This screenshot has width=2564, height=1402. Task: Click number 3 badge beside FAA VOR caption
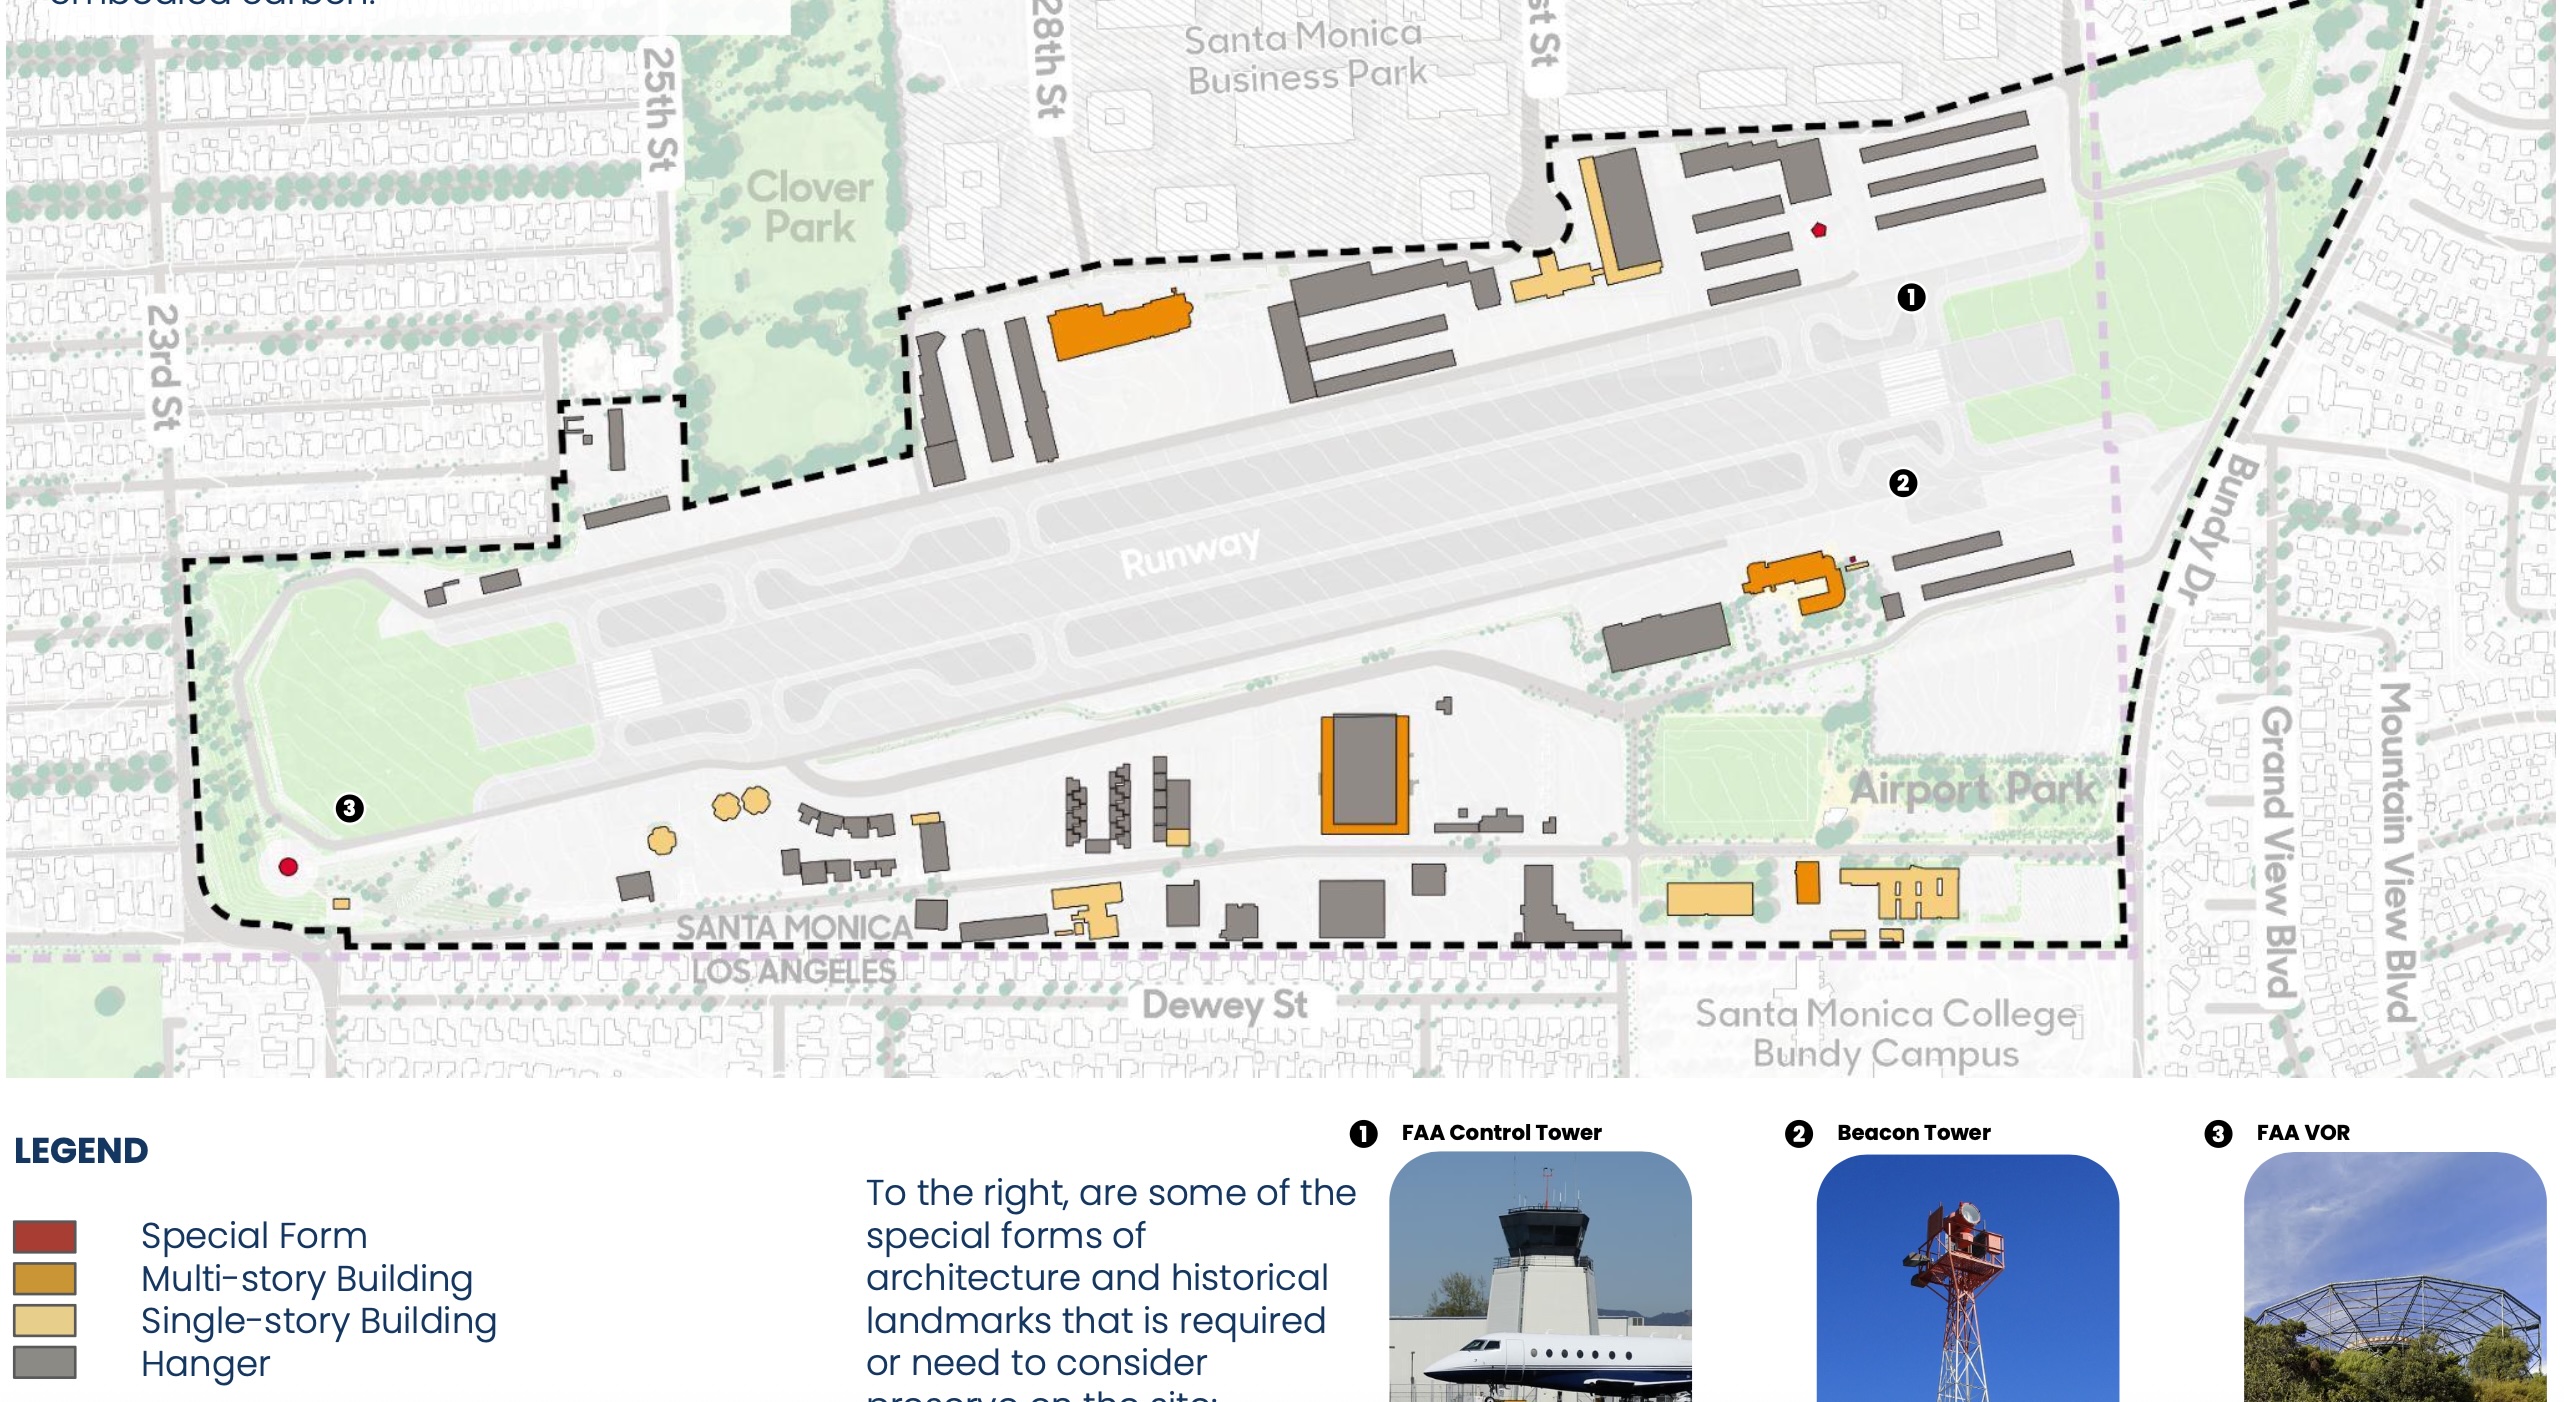tap(2218, 1134)
